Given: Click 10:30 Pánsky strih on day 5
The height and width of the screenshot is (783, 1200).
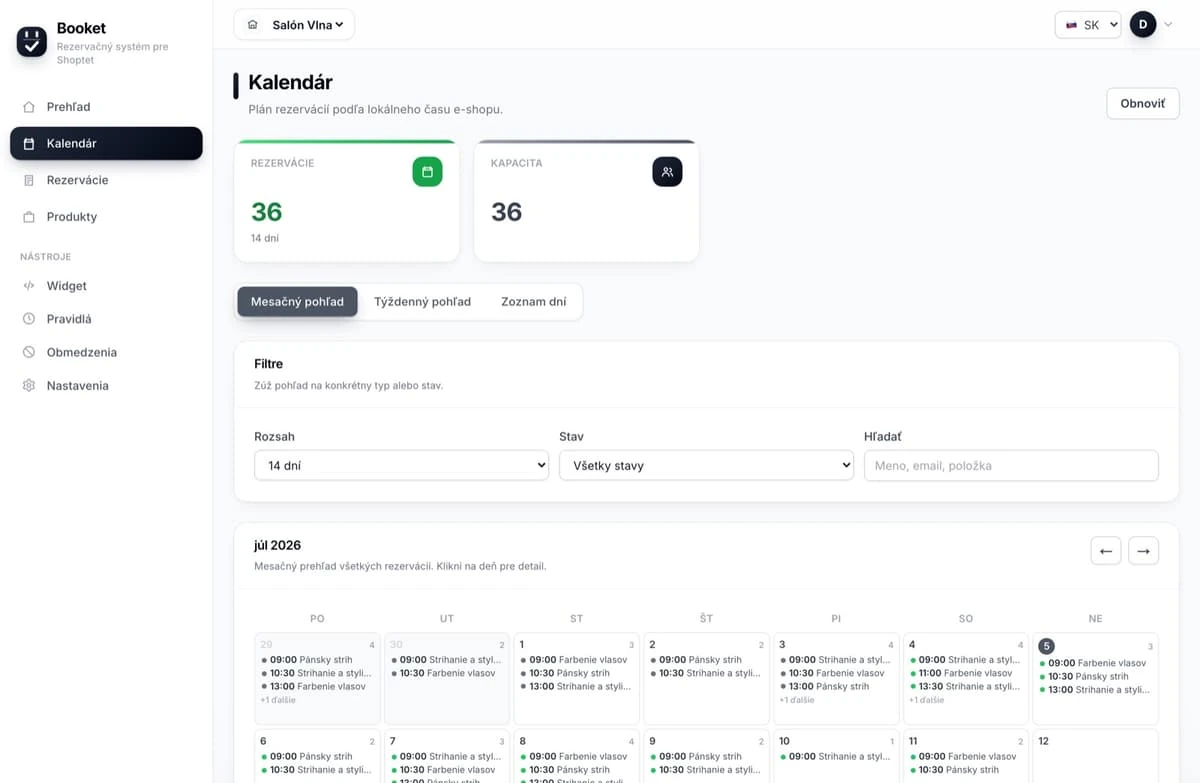Looking at the screenshot, I should point(1086,676).
